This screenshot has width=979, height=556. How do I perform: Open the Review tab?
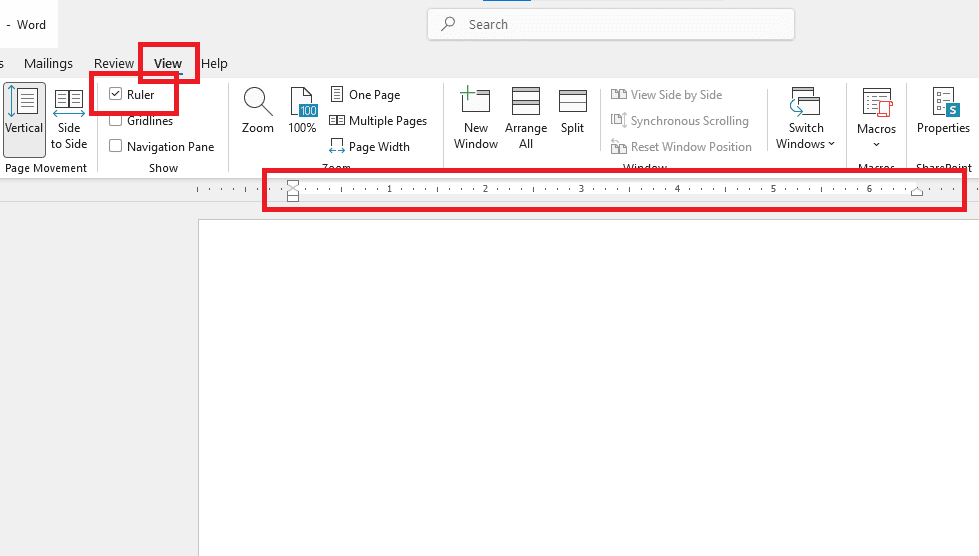[x=114, y=64]
